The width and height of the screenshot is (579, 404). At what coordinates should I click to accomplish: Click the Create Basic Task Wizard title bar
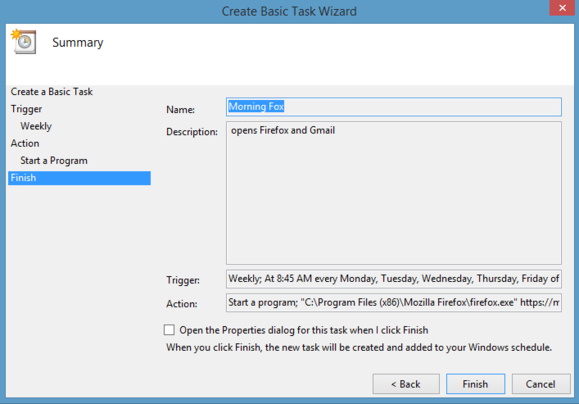[289, 11]
